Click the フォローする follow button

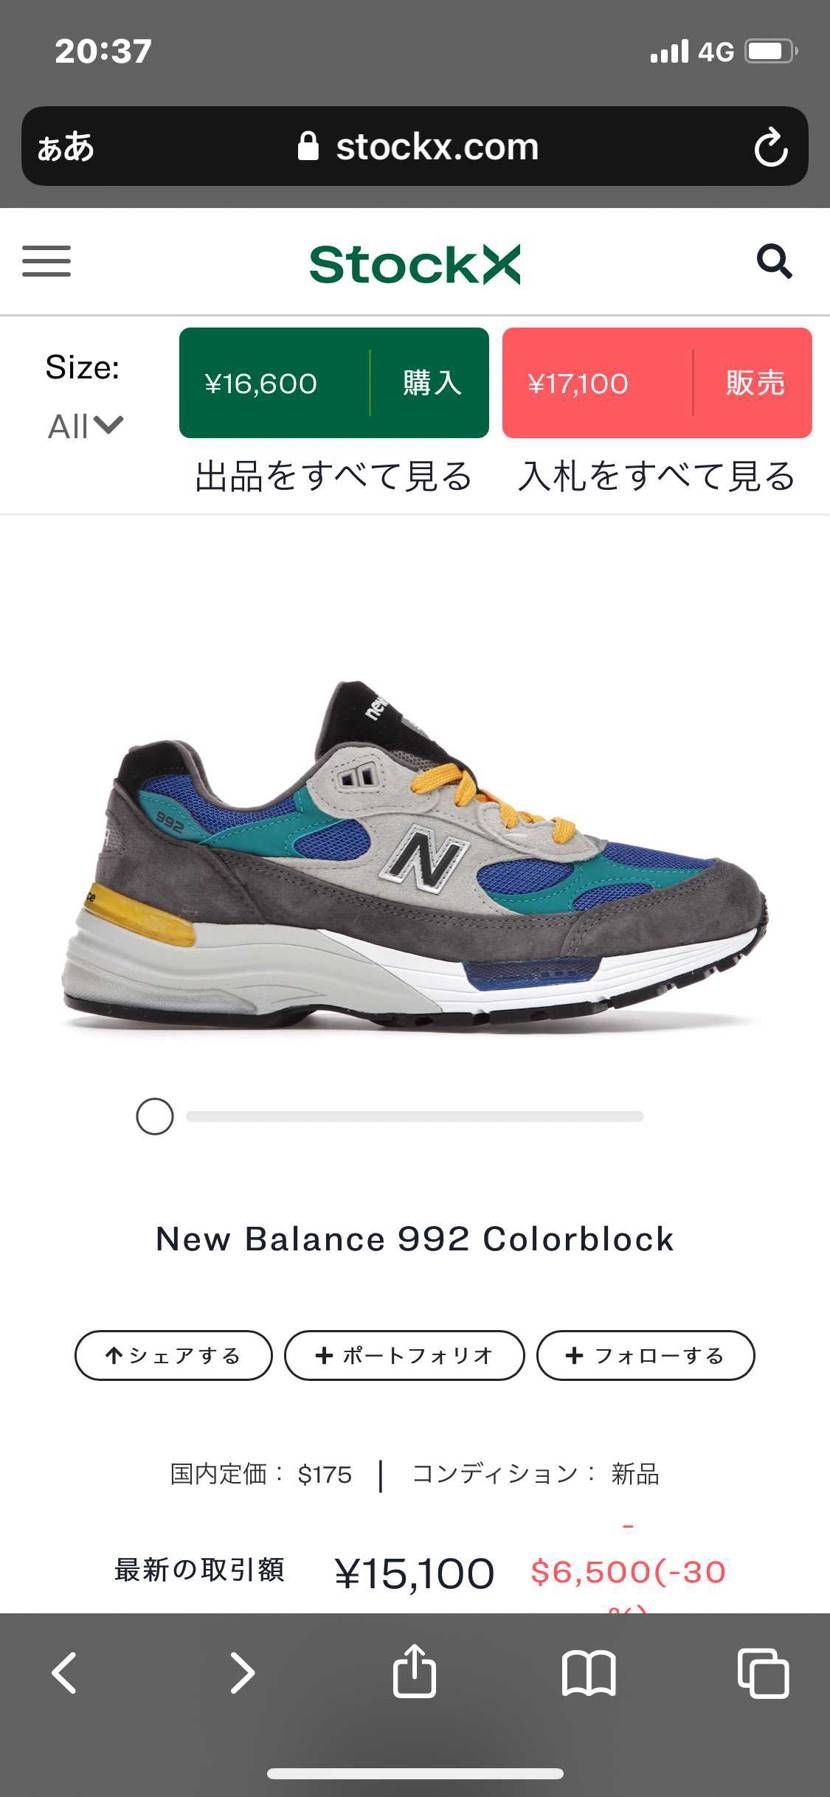(x=646, y=1355)
